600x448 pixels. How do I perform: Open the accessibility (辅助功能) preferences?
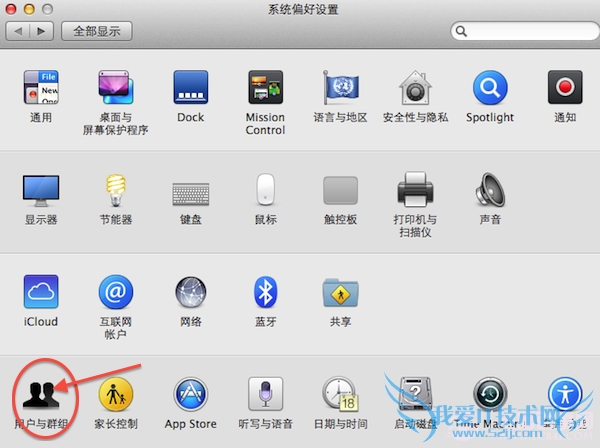pyautogui.click(x=565, y=394)
